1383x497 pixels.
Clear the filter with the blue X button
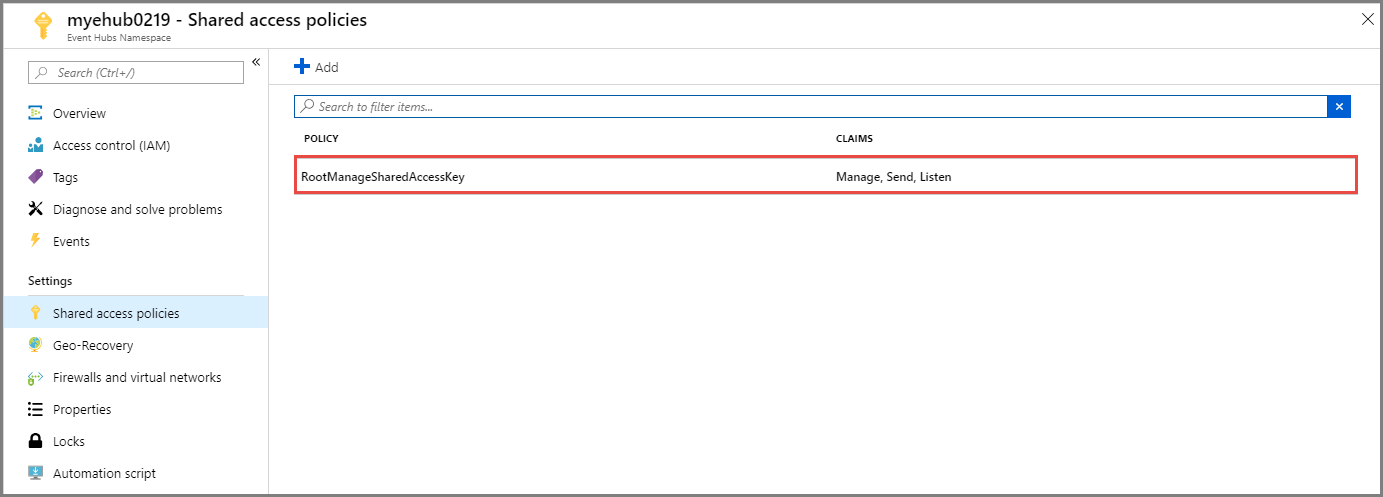[1339, 106]
